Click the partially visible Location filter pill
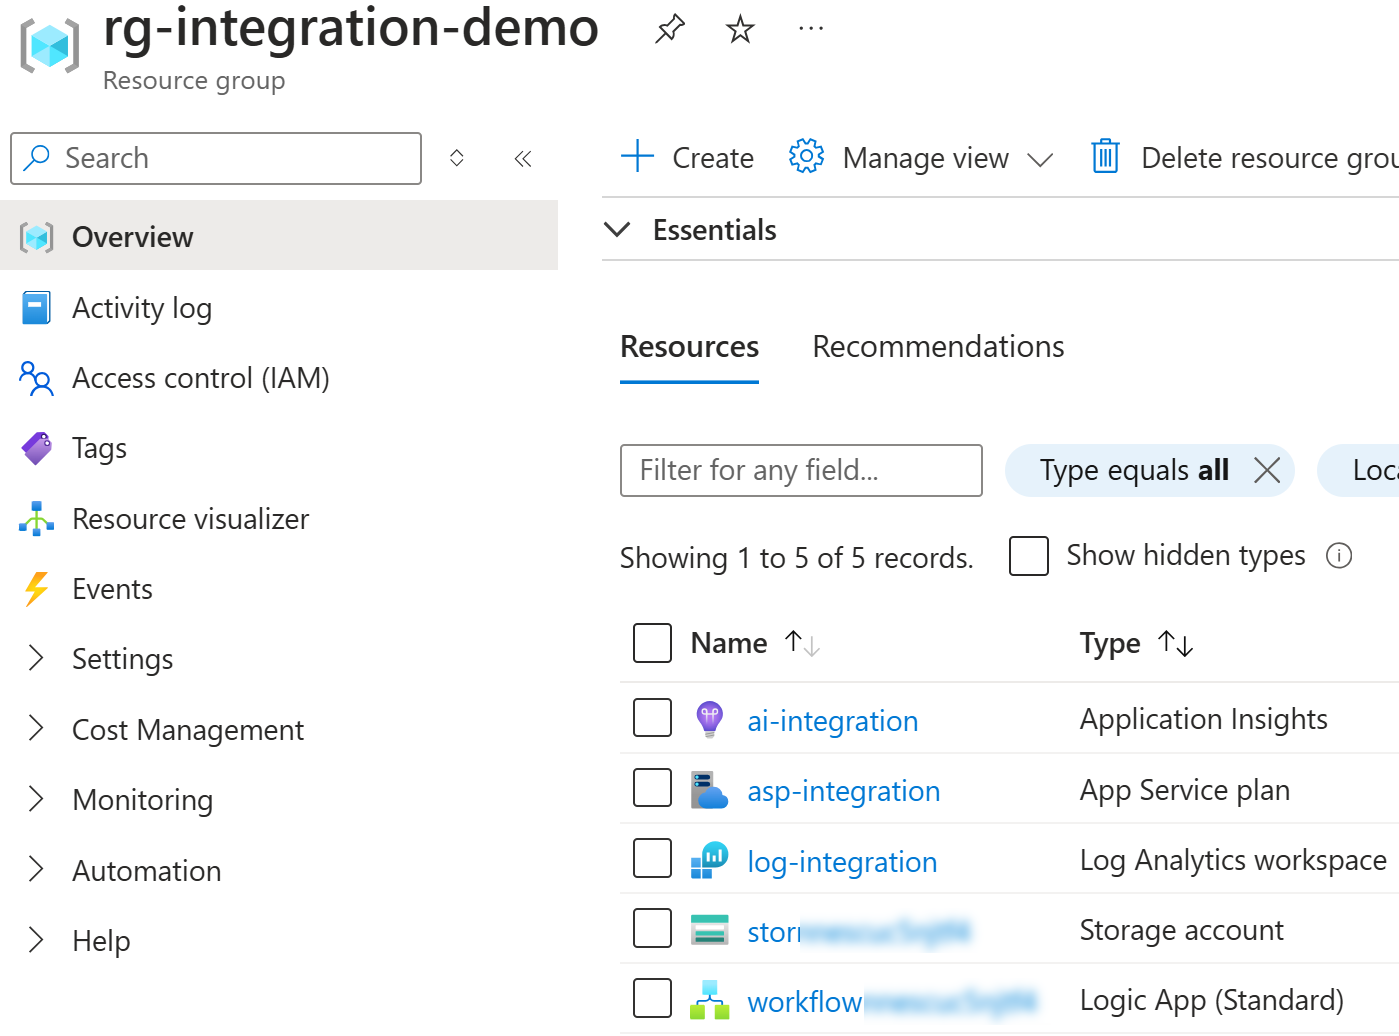1399x1036 pixels. click(x=1360, y=470)
